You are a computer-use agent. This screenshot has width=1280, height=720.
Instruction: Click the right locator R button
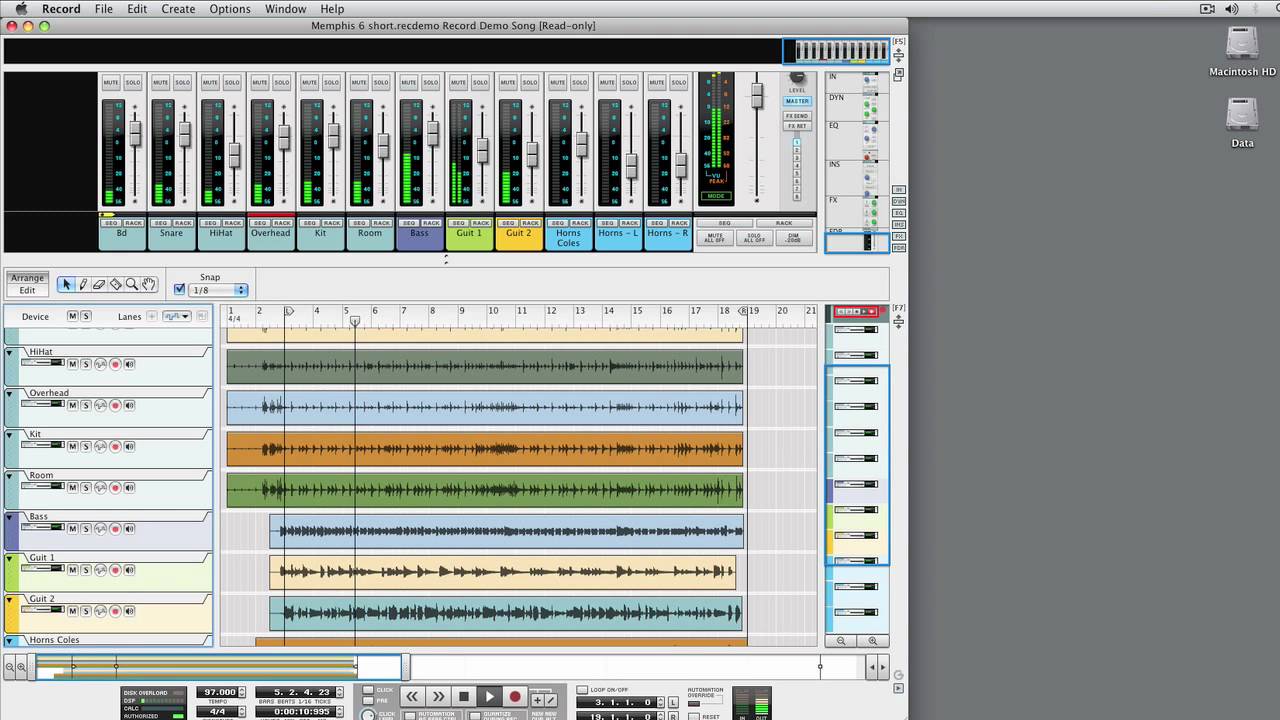[673, 716]
